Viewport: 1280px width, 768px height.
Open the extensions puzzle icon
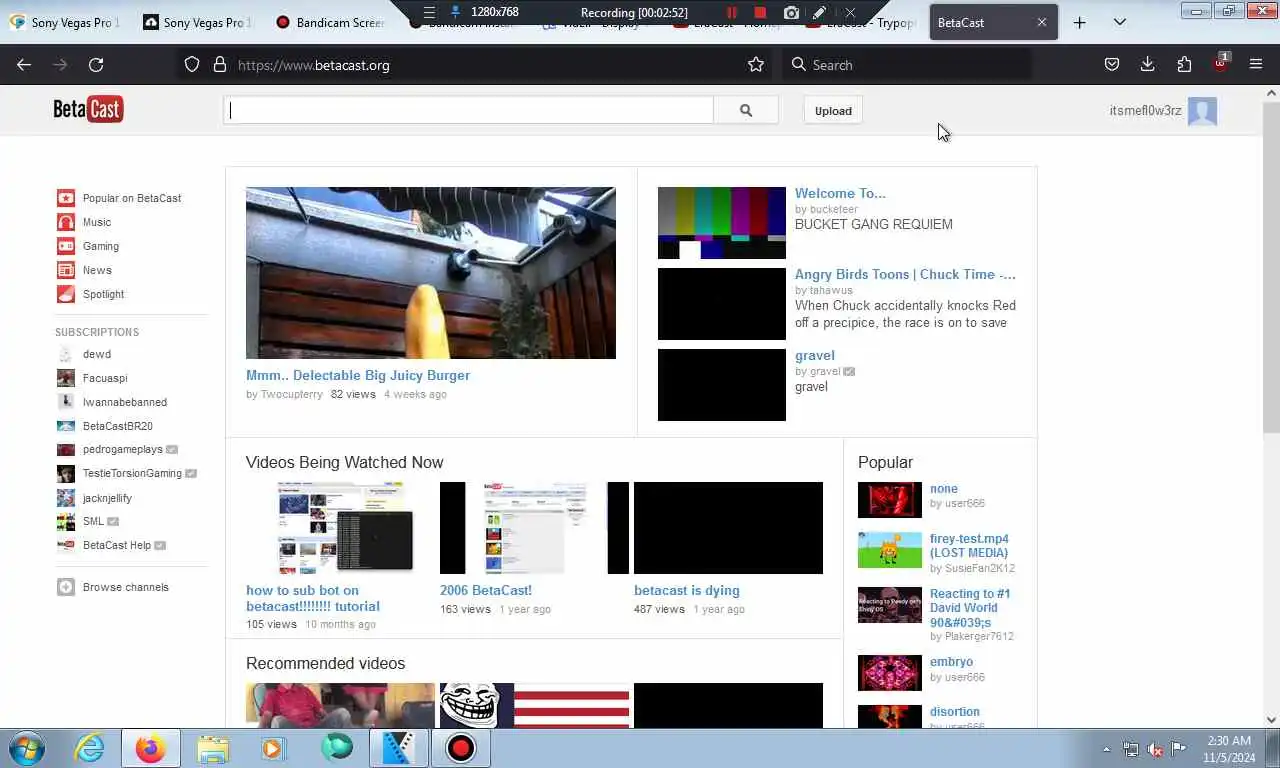point(1184,64)
